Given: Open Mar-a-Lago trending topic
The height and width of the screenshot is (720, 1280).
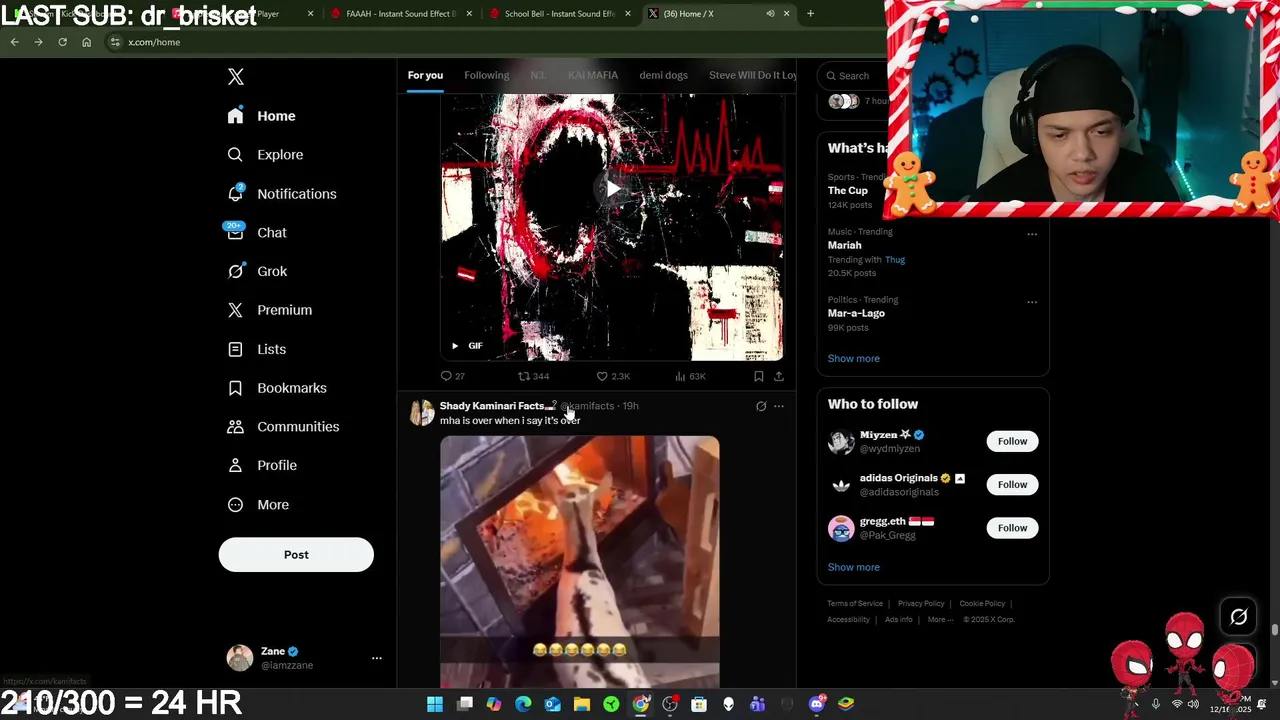Looking at the screenshot, I should pos(856,313).
